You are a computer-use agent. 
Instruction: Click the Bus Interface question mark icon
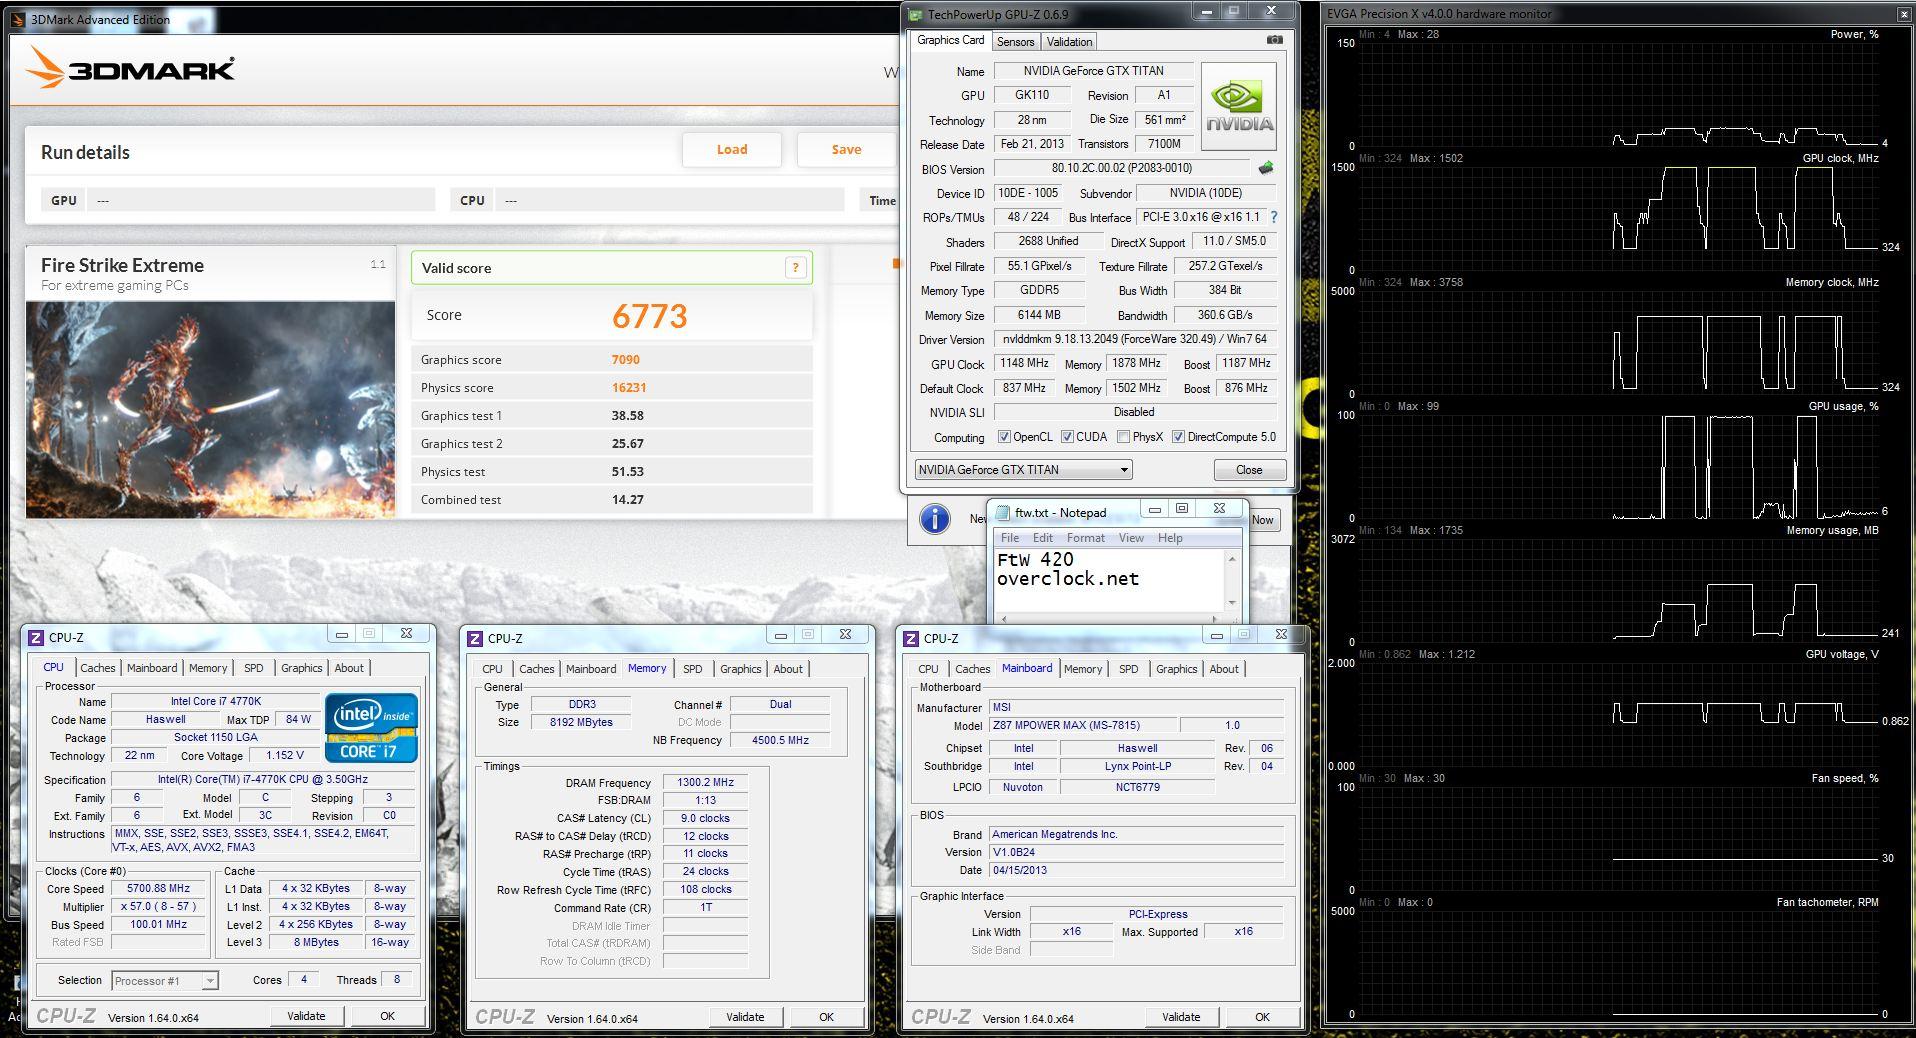[1273, 217]
